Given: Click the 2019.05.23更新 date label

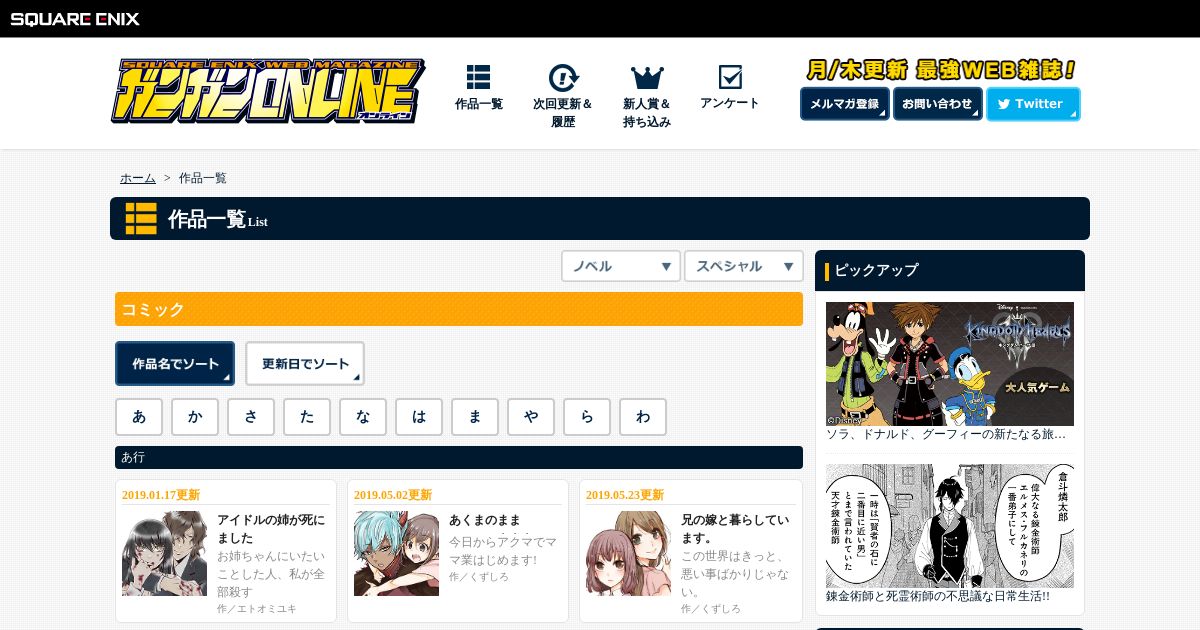Looking at the screenshot, I should (625, 495).
